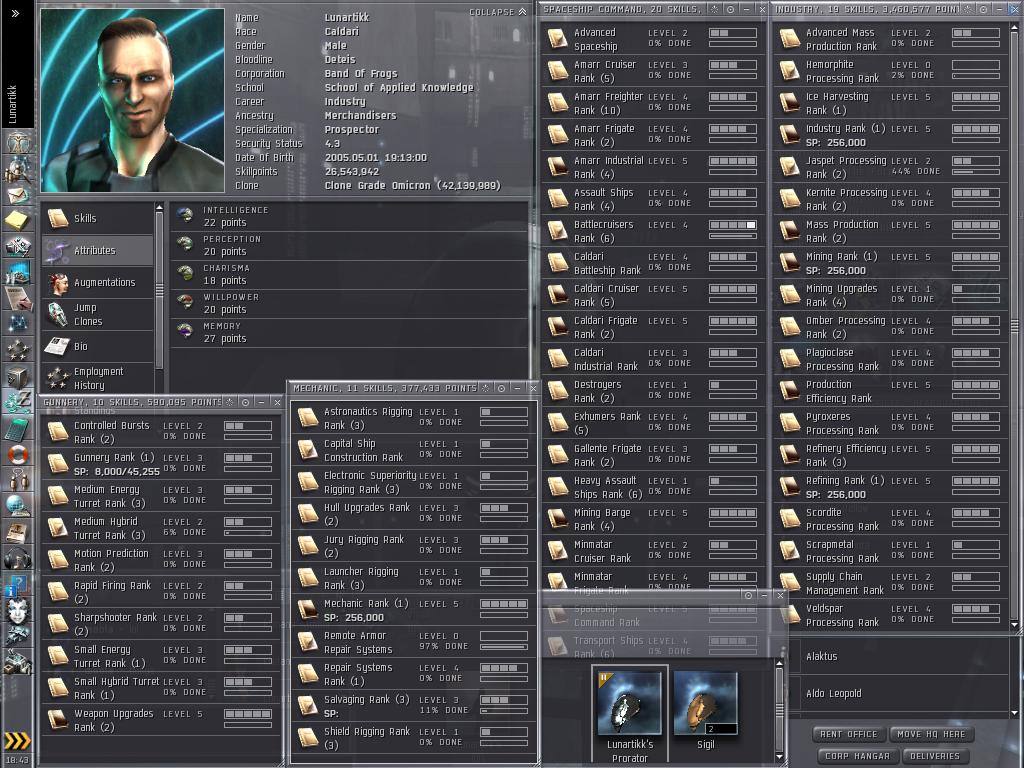Collapse the character info header
Screen dimensions: 1024x768
(498, 12)
